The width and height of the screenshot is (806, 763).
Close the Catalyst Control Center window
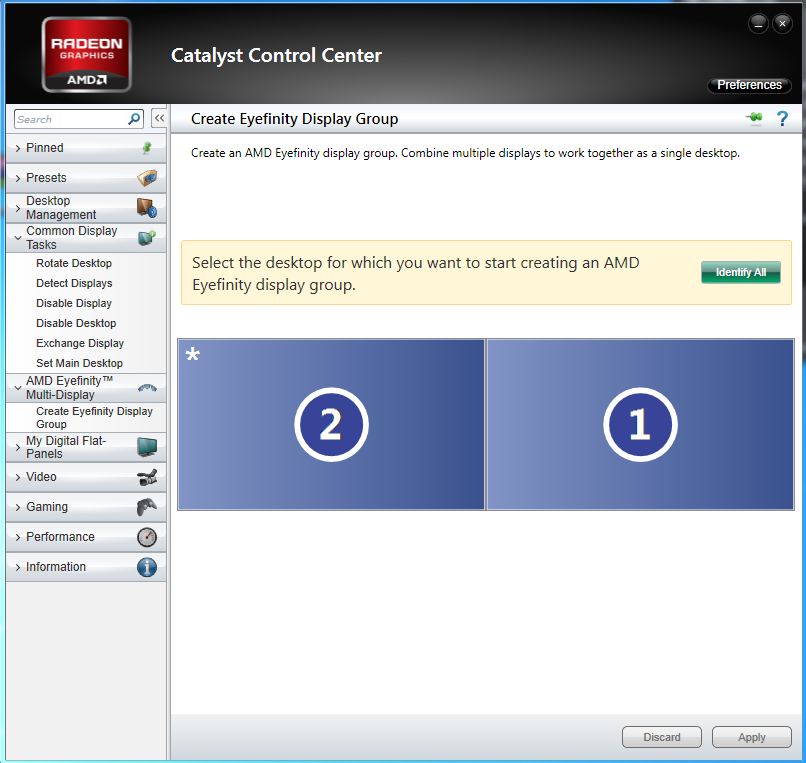[x=782, y=23]
